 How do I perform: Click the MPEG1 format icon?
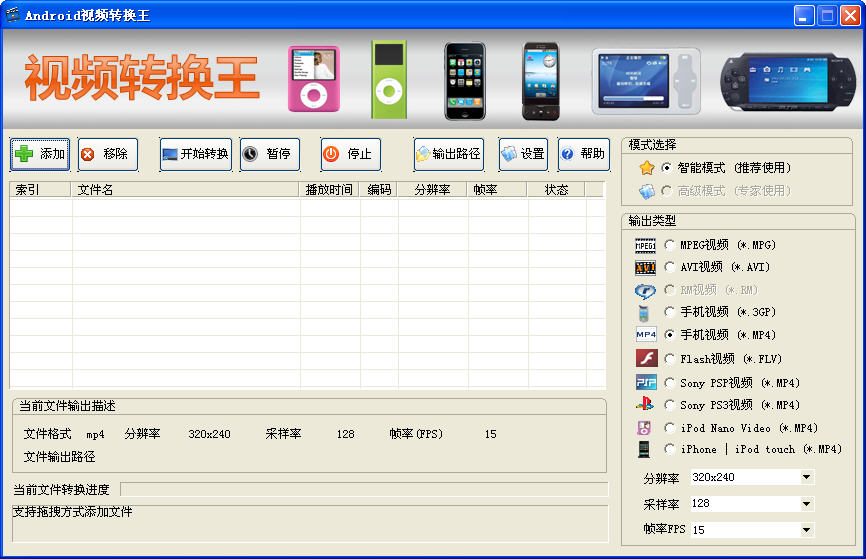click(645, 245)
